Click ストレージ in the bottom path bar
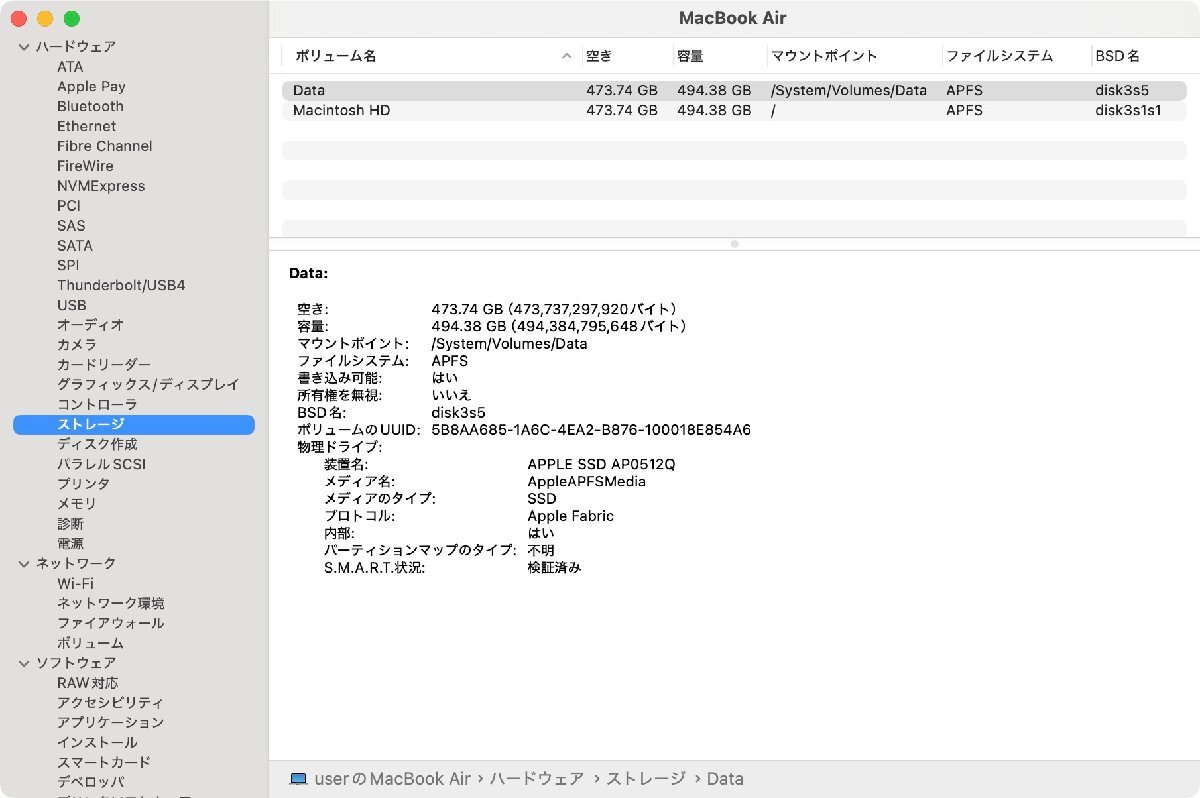Viewport: 1200px width, 798px height. (x=646, y=779)
